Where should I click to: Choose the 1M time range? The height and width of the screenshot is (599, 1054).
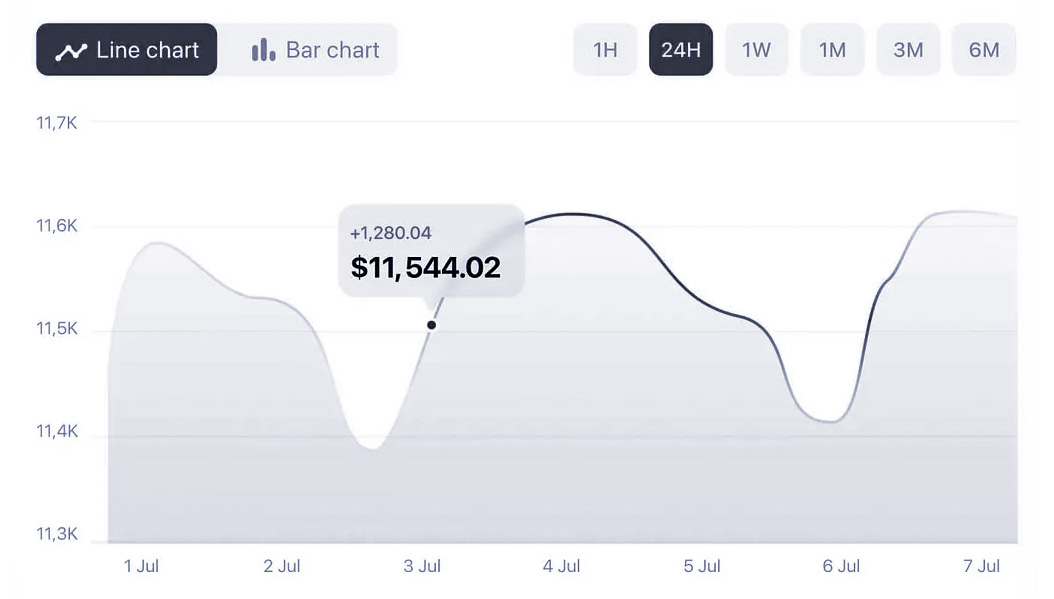[x=832, y=50]
